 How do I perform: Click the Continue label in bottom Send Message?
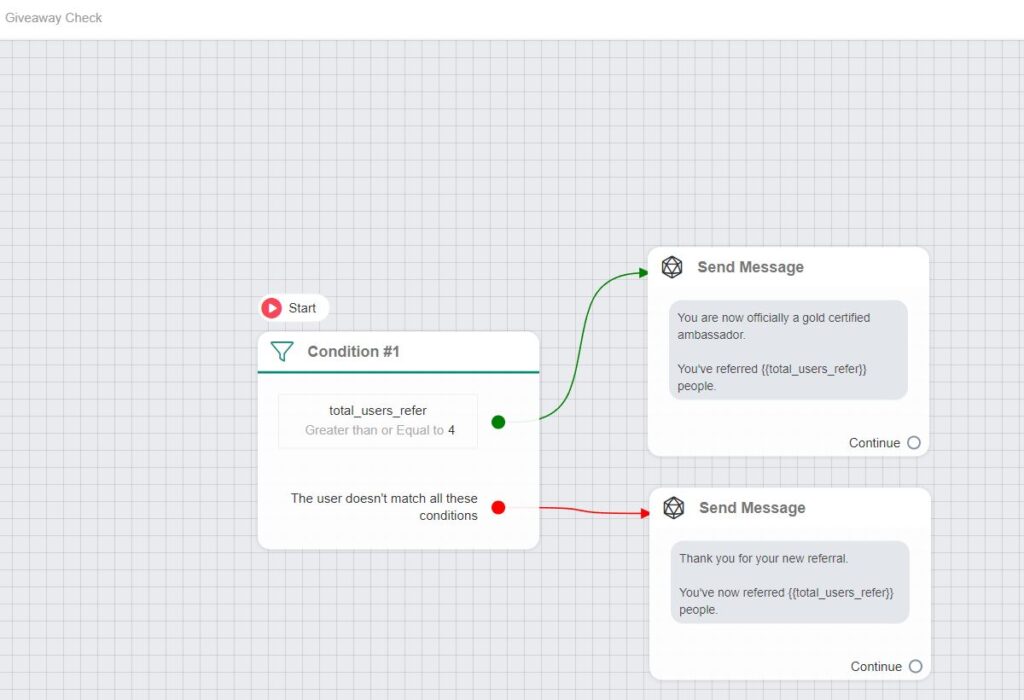[x=876, y=666]
